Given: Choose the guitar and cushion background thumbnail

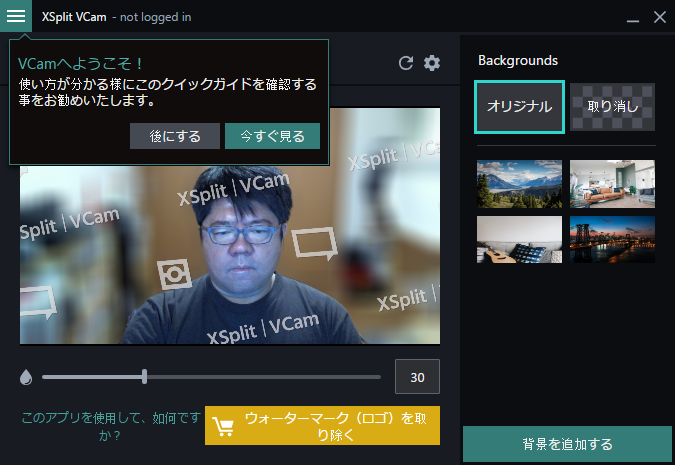Looking at the screenshot, I should pos(519,239).
